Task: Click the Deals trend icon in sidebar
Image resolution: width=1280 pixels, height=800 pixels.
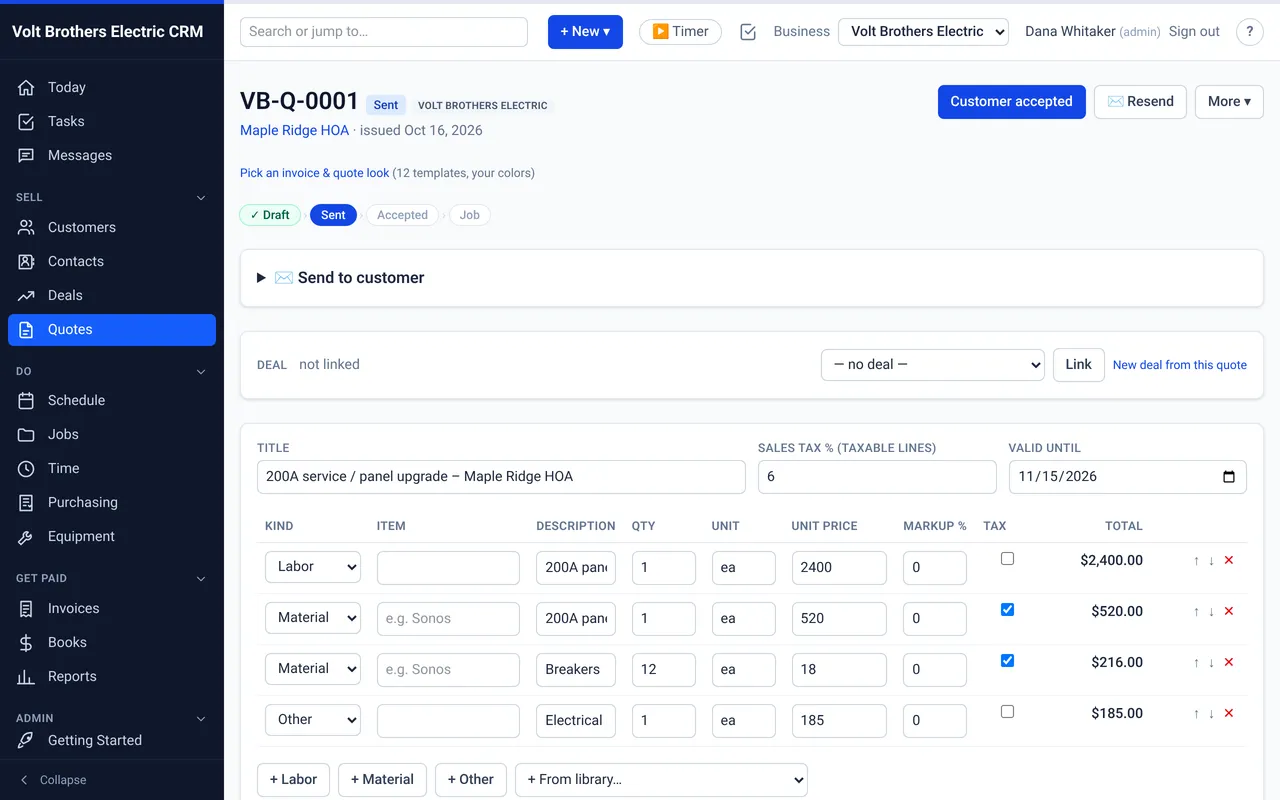Action: point(27,296)
